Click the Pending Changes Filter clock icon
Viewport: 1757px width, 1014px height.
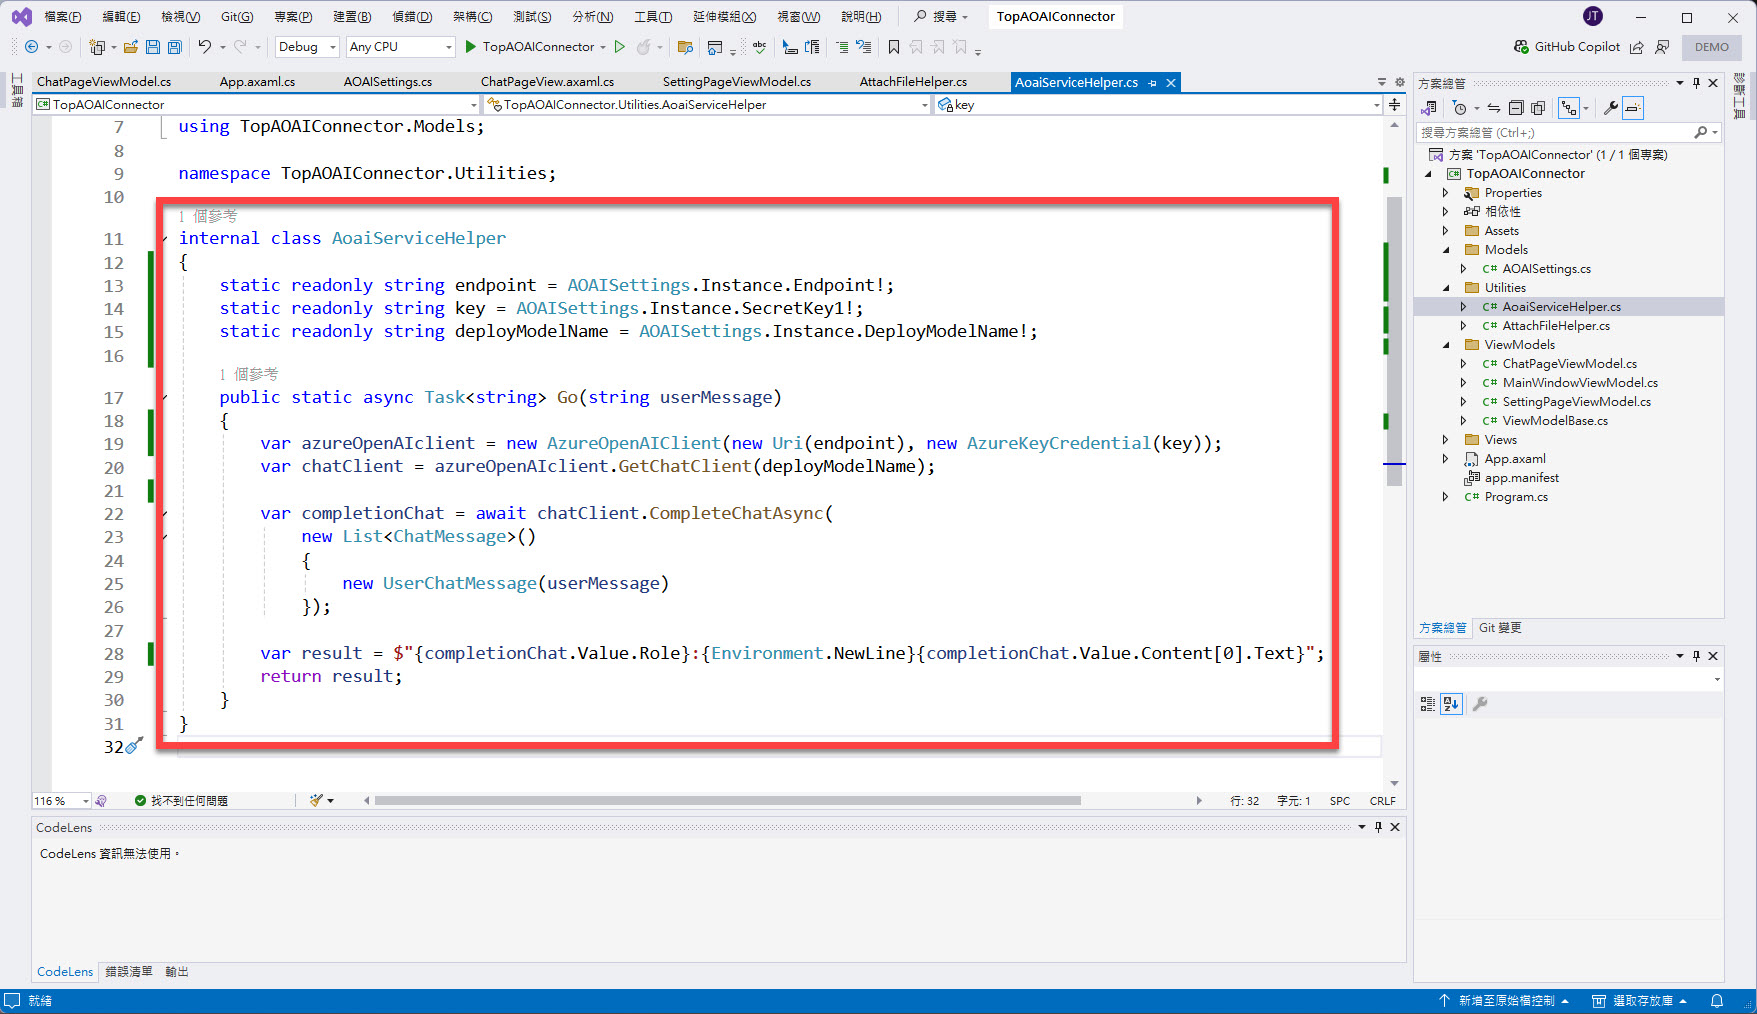(1460, 108)
